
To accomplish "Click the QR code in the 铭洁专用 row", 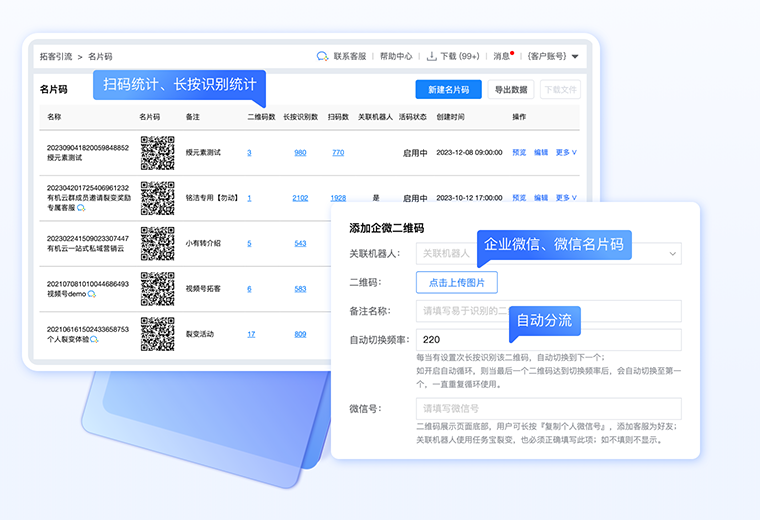I will tap(158, 198).
